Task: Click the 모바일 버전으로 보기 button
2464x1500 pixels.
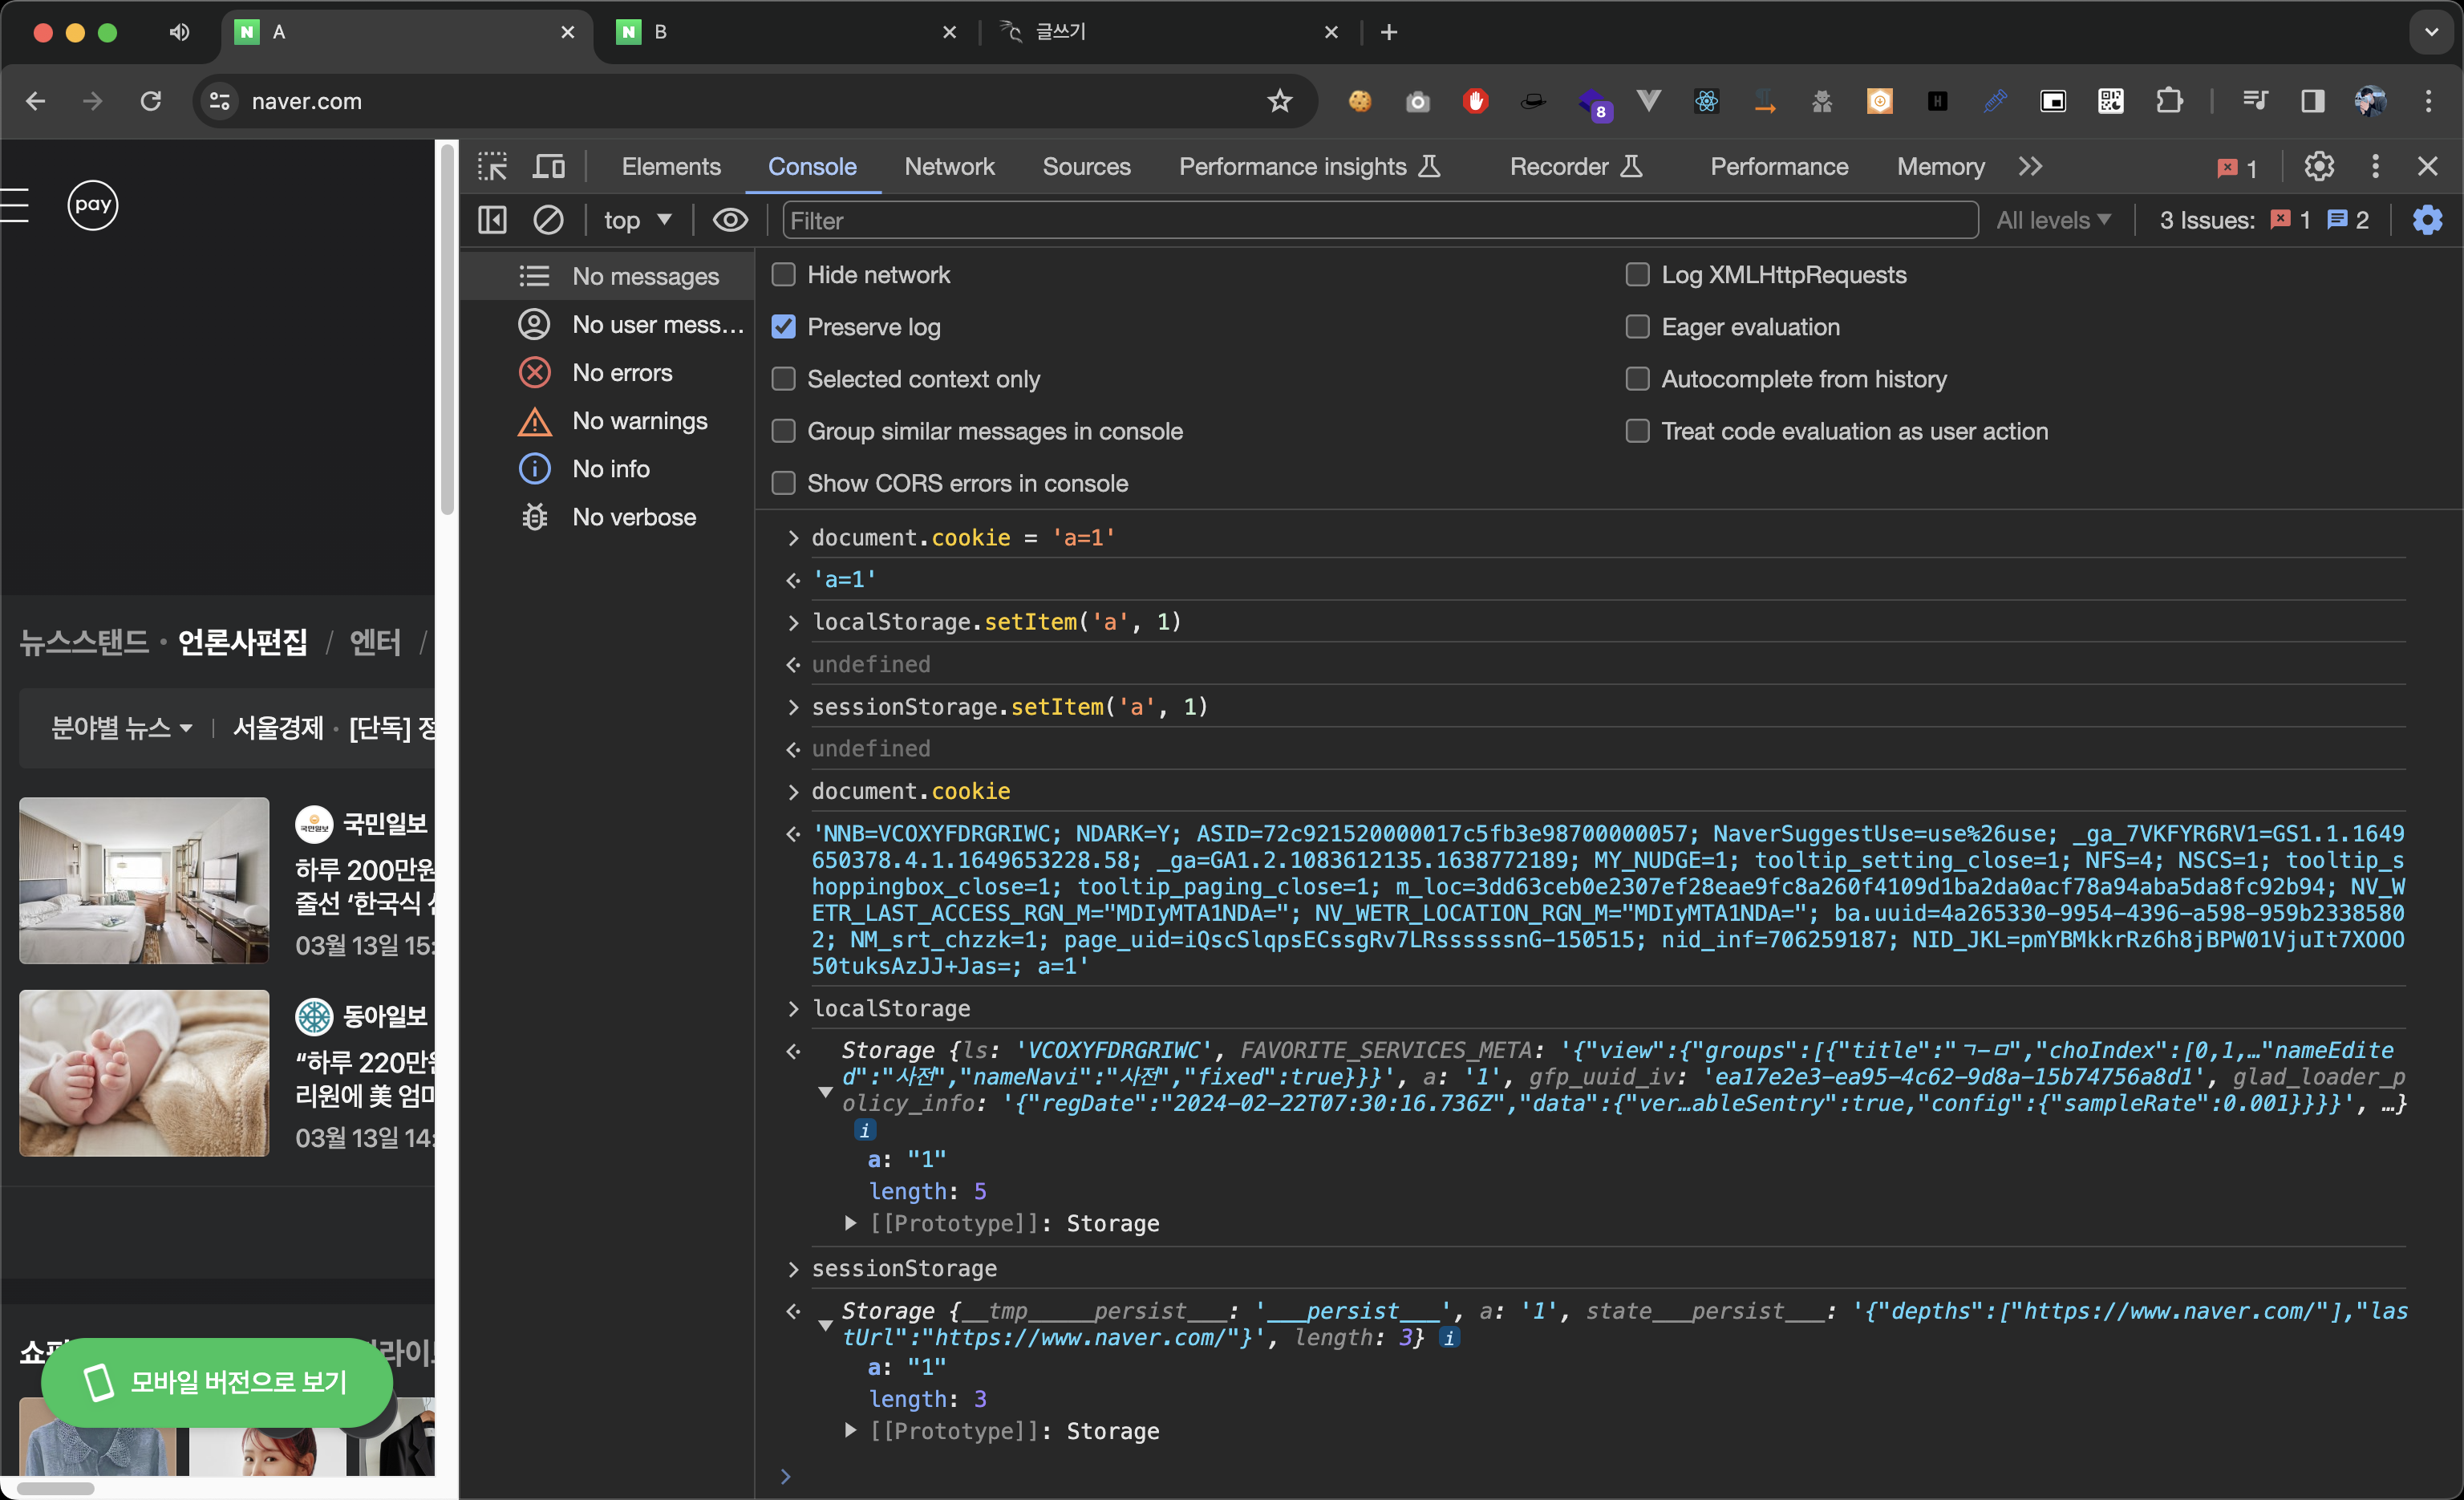Action: pos(217,1382)
